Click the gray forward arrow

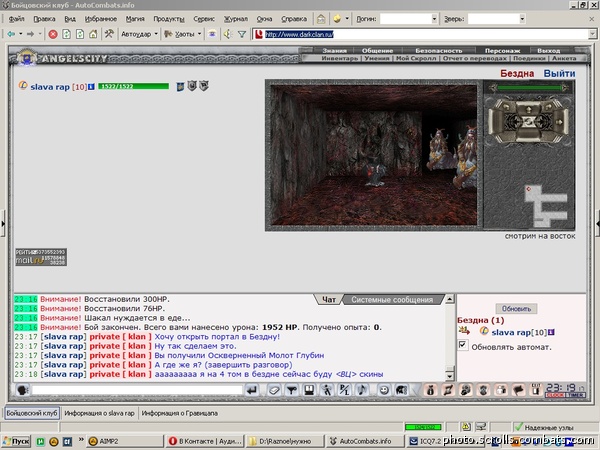31,34
